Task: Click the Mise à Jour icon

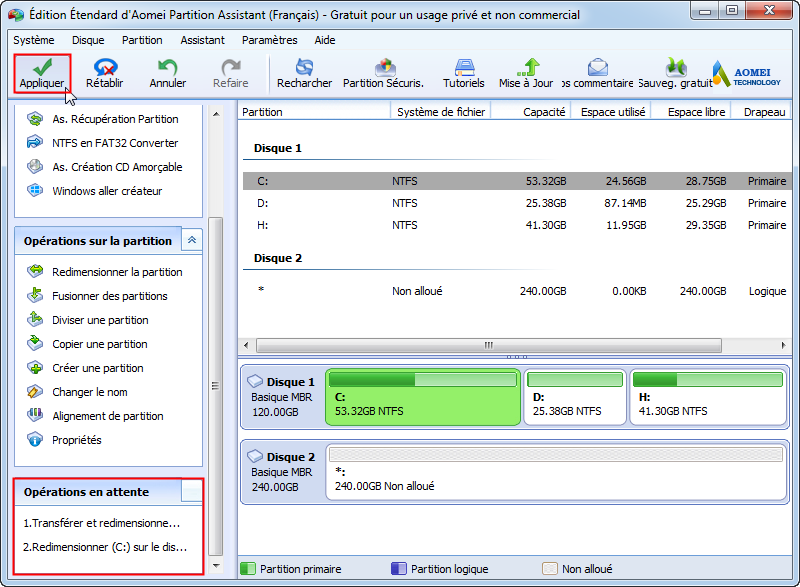Action: point(528,67)
